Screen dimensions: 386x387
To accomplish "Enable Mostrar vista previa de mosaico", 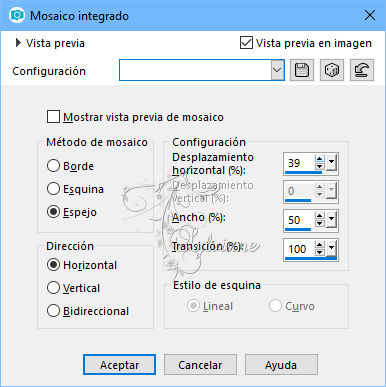I will coord(53,117).
